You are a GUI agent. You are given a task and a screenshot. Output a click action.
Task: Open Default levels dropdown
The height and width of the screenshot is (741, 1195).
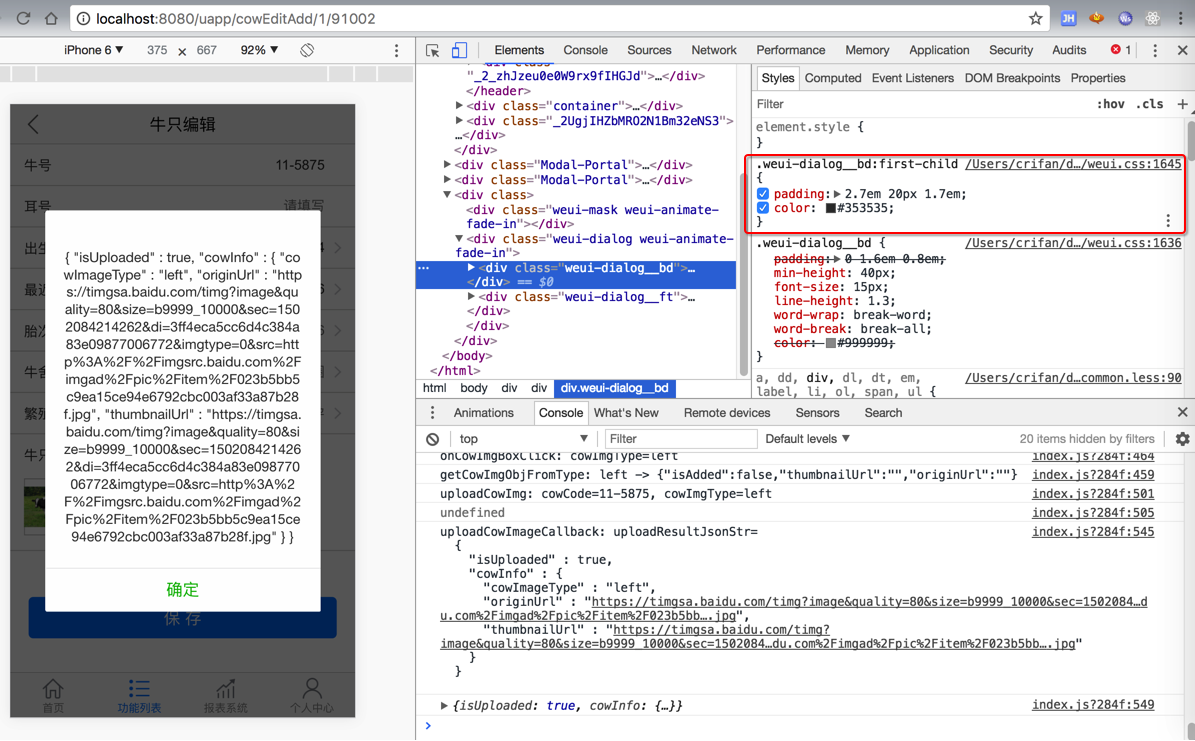[808, 439]
